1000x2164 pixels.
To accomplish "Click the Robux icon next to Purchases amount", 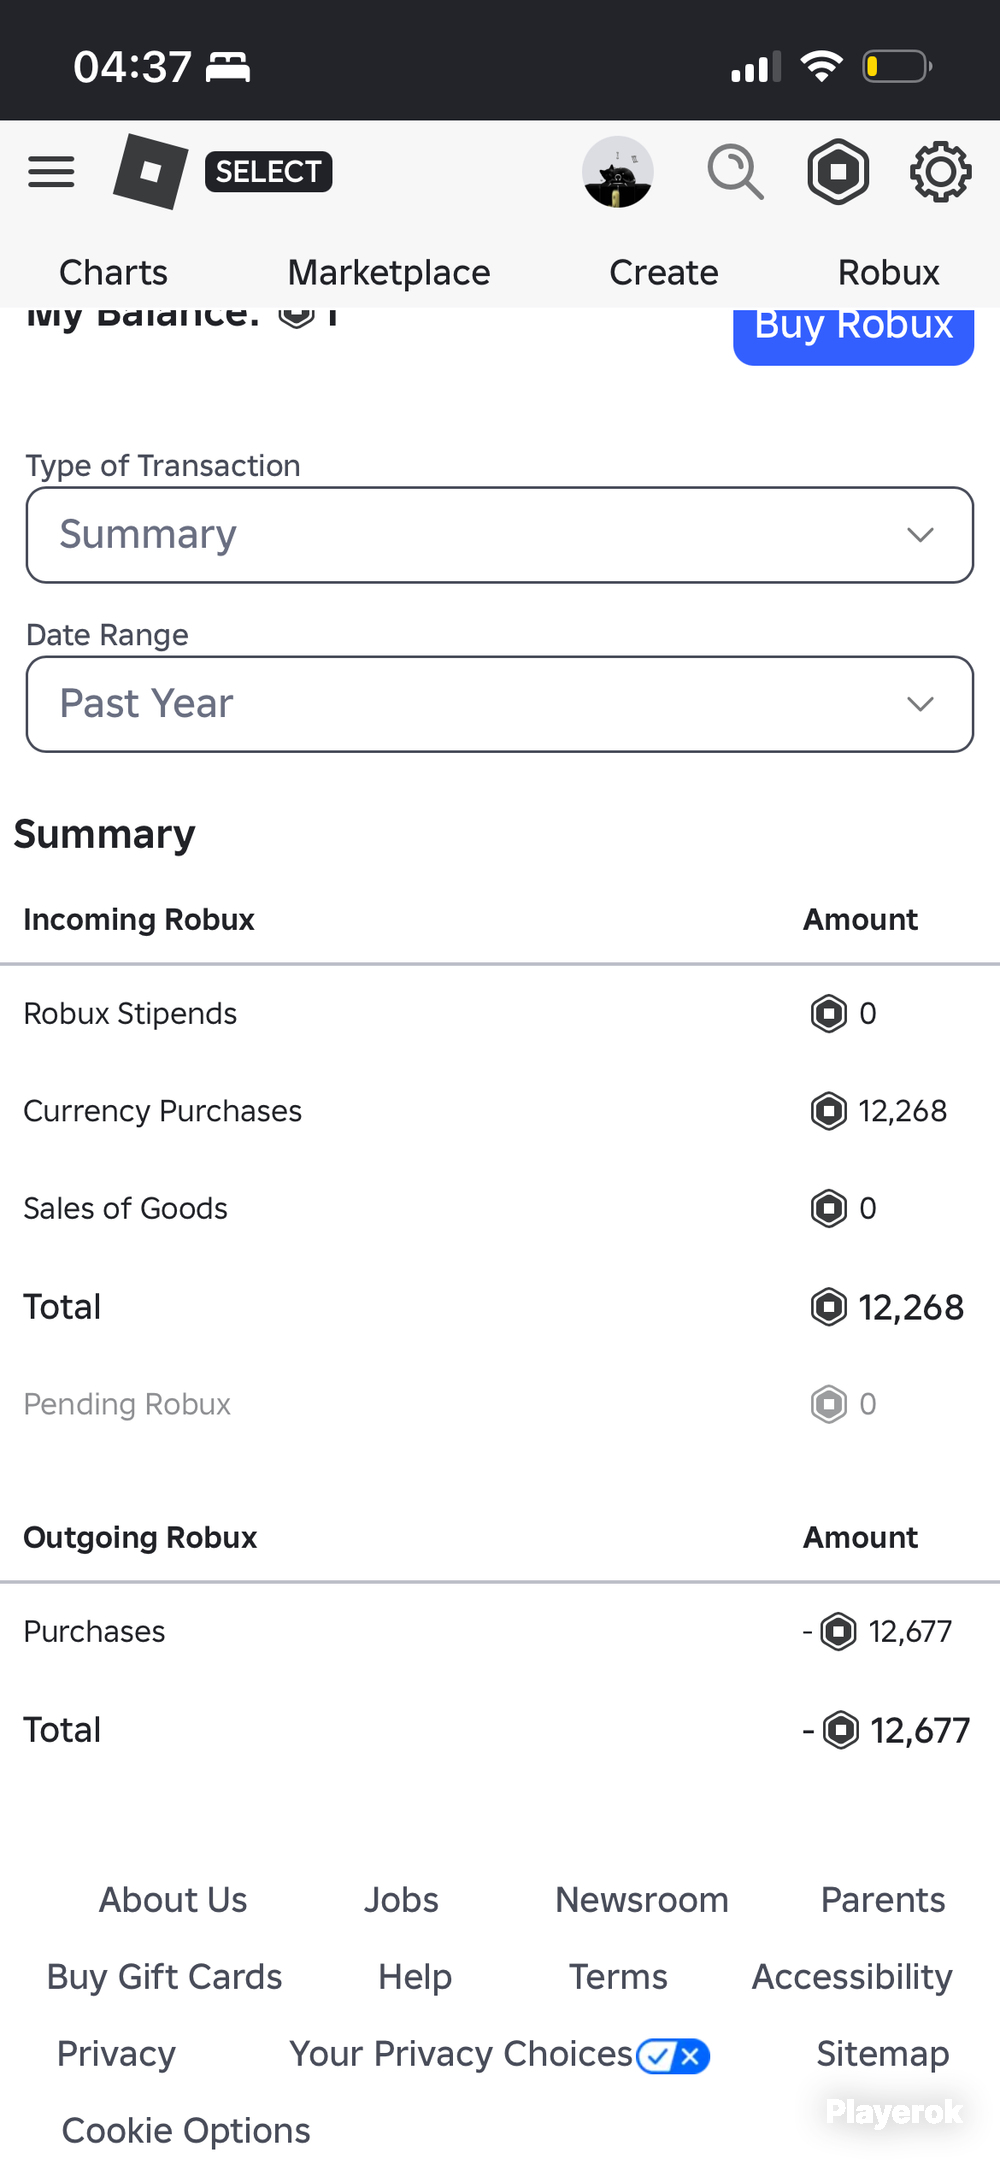I will pyautogui.click(x=838, y=1632).
